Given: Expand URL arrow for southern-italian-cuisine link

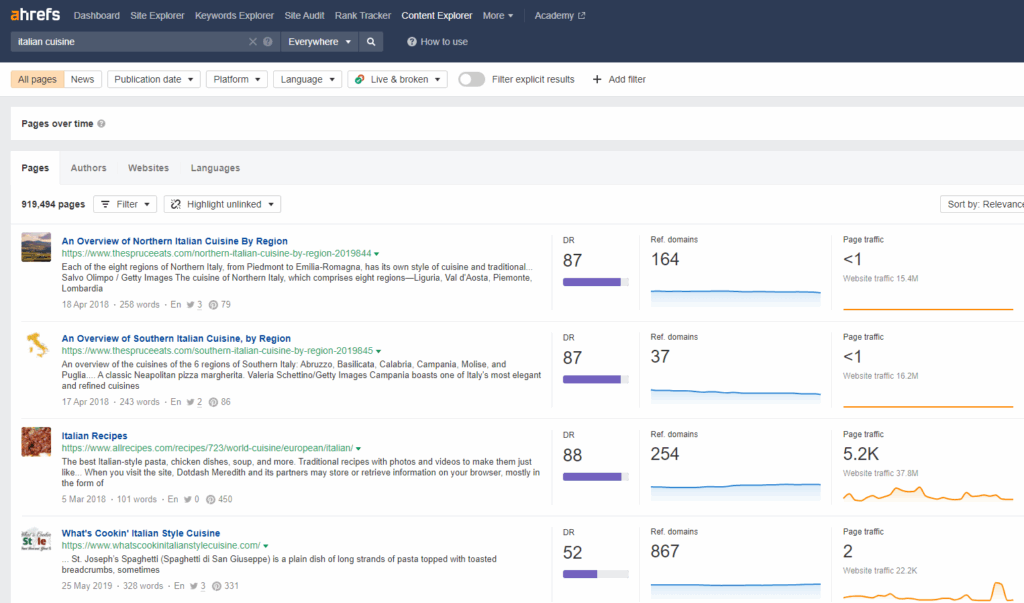Looking at the screenshot, I should (x=379, y=351).
